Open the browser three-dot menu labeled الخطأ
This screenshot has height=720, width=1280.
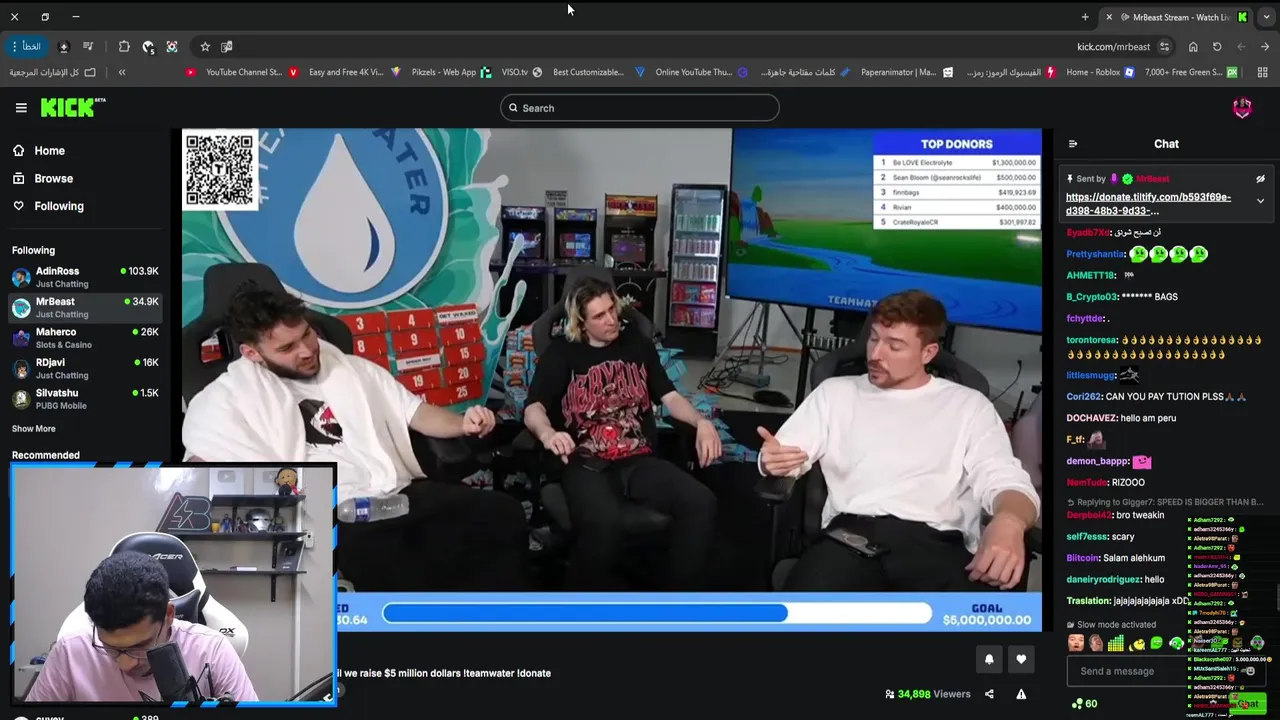point(25,47)
